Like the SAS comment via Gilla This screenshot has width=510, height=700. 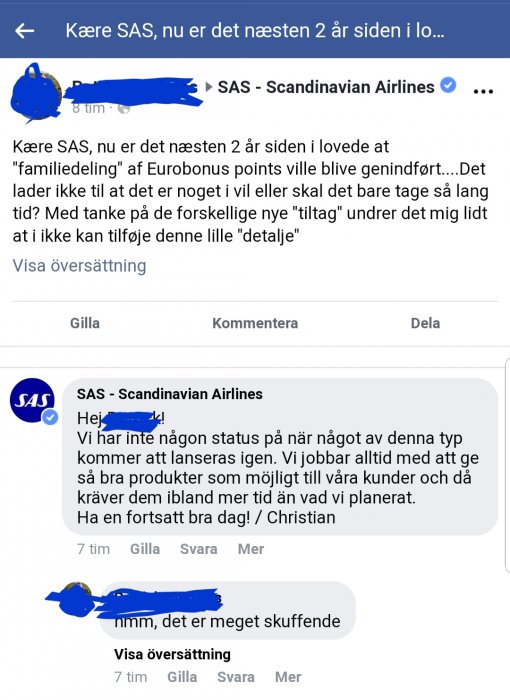[145, 549]
